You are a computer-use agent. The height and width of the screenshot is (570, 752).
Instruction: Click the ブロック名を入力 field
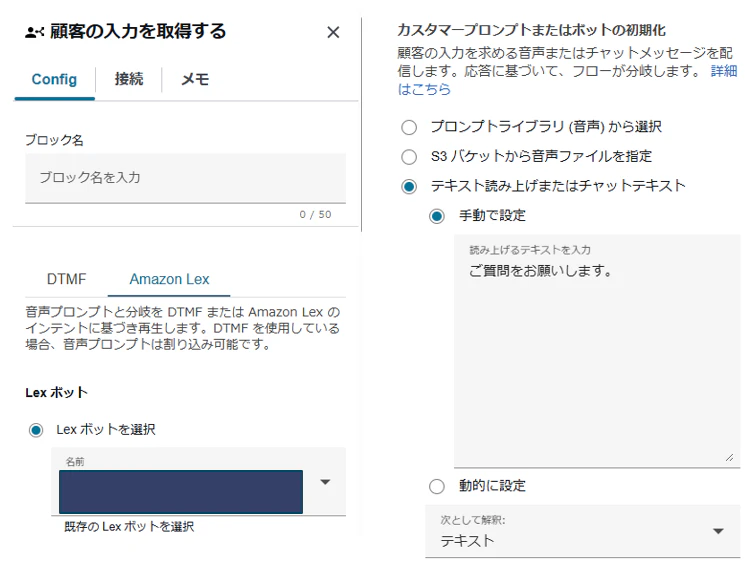186,178
